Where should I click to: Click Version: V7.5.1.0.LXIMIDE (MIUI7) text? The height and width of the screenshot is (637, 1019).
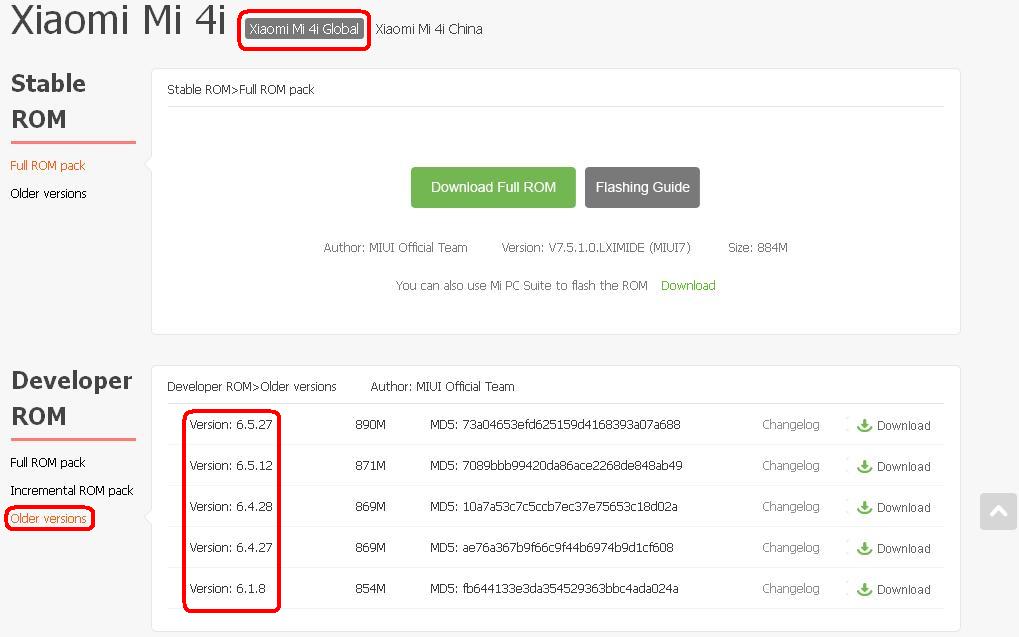coord(596,248)
